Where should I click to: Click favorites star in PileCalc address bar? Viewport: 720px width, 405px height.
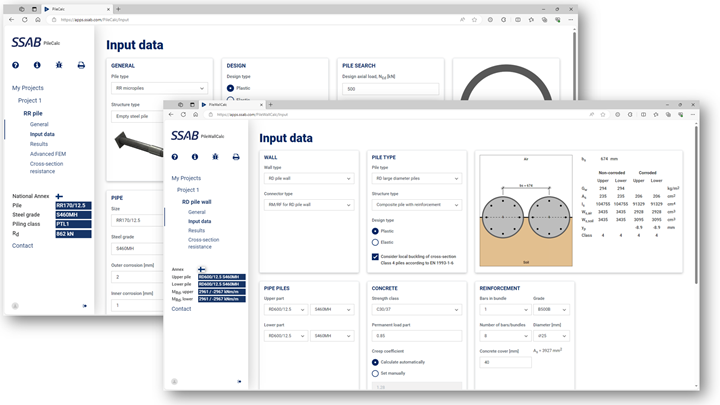coord(474,20)
